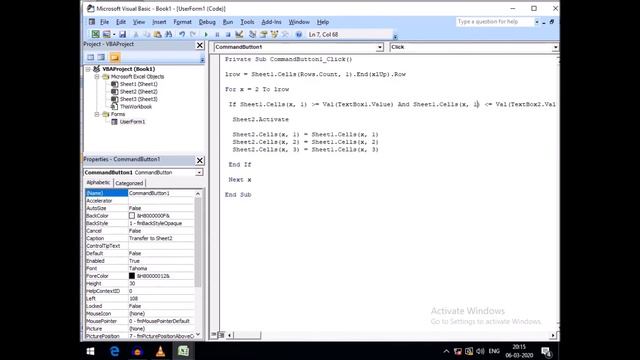This screenshot has height=360, width=640.
Task: Select ThisWorkbook in the project tree
Action: [x=136, y=107]
